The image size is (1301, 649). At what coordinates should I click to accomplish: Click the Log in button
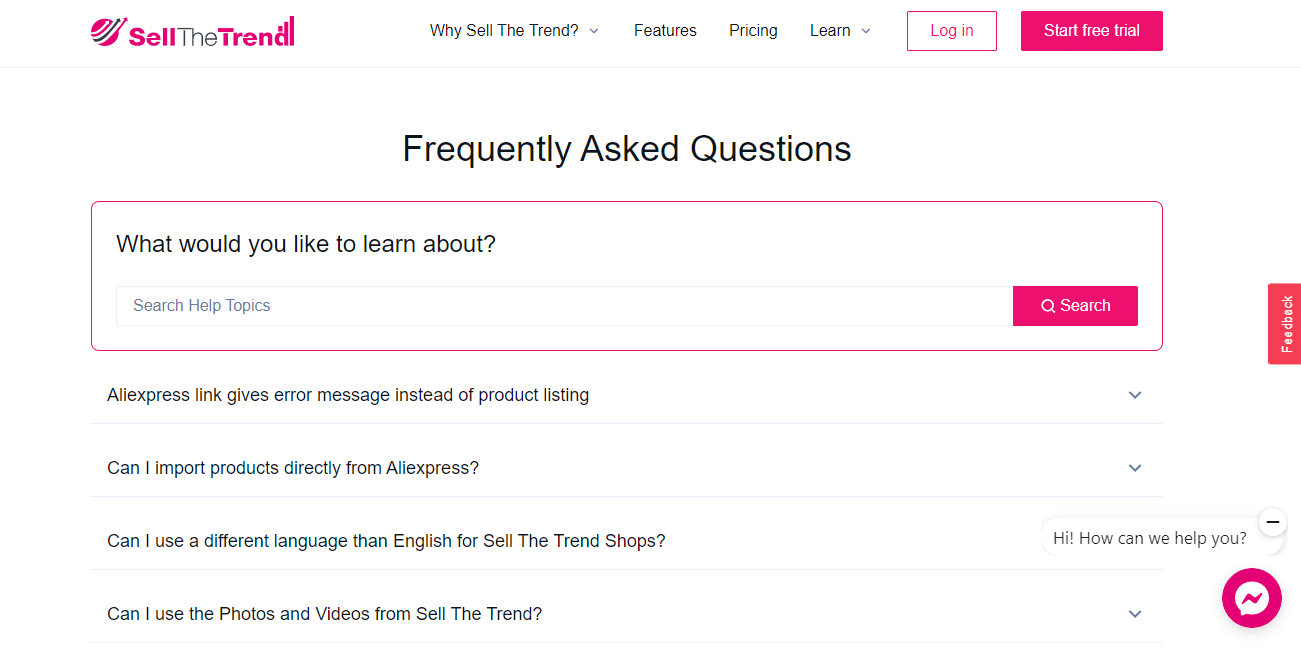[x=951, y=31]
